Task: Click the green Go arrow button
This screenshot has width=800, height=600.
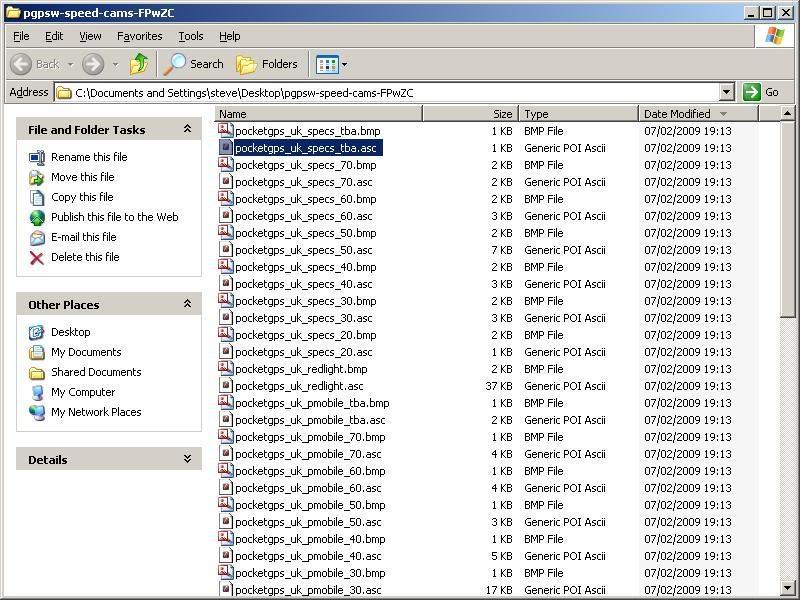Action: point(752,92)
